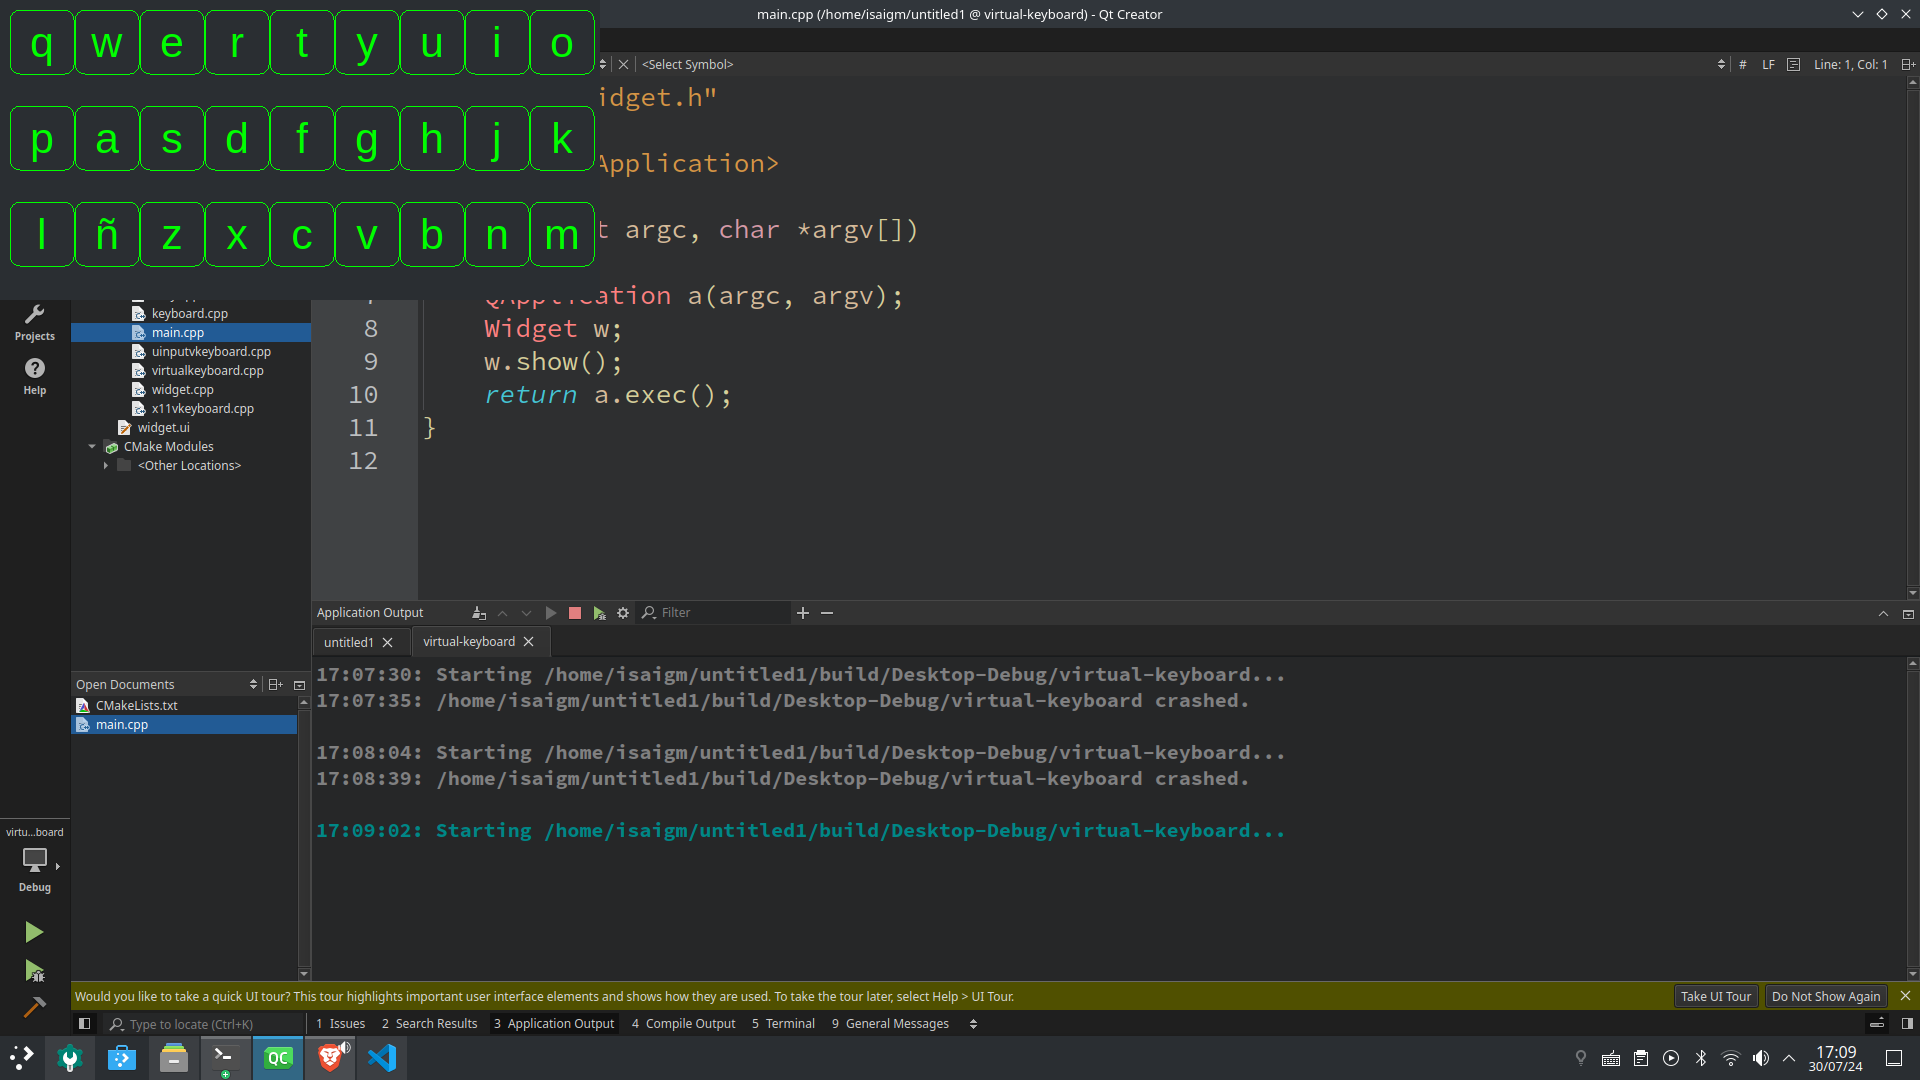Toggle the left sidebar visibility
The width and height of the screenshot is (1920, 1080).
coord(85,1023)
